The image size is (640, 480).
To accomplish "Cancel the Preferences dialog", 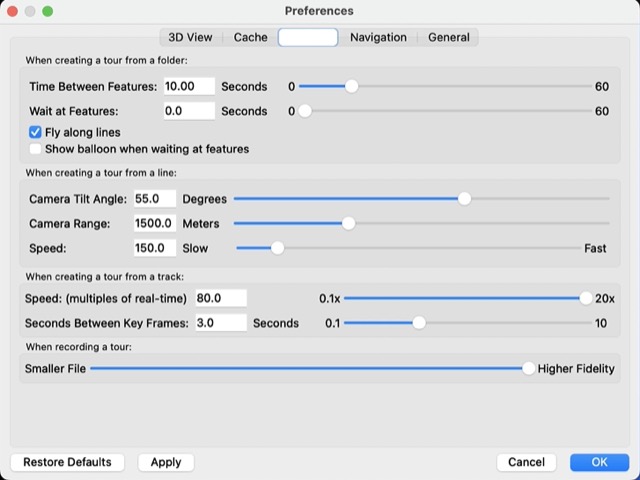I will (x=526, y=462).
